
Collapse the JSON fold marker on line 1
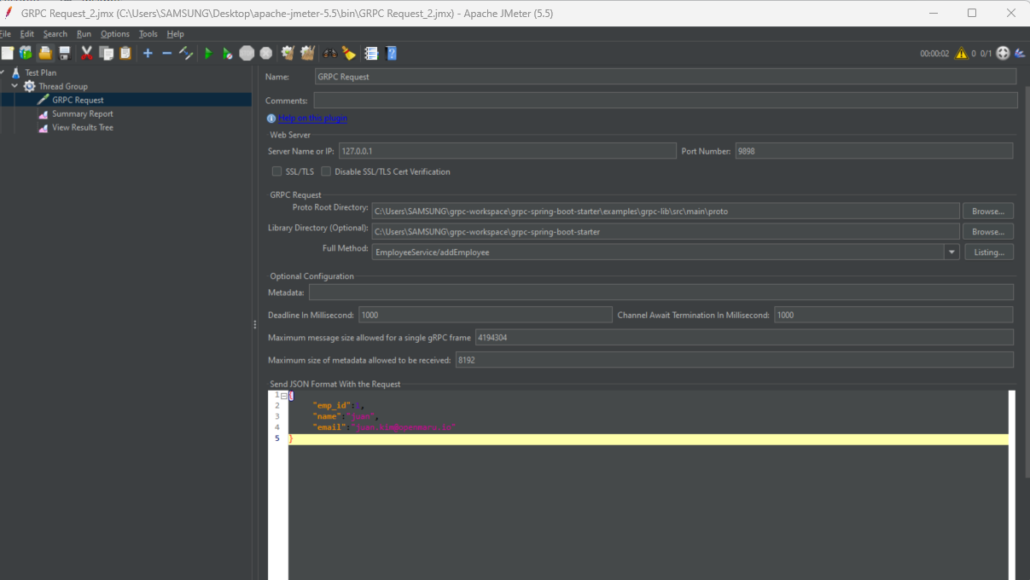(284, 396)
